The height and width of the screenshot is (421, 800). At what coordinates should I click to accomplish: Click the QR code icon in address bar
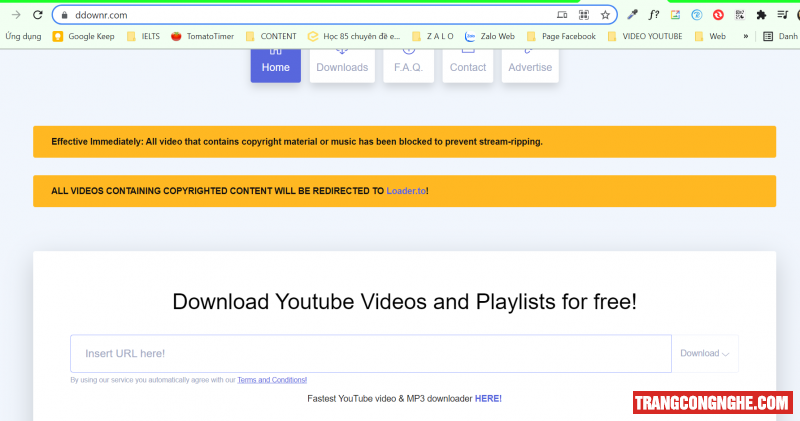584,15
